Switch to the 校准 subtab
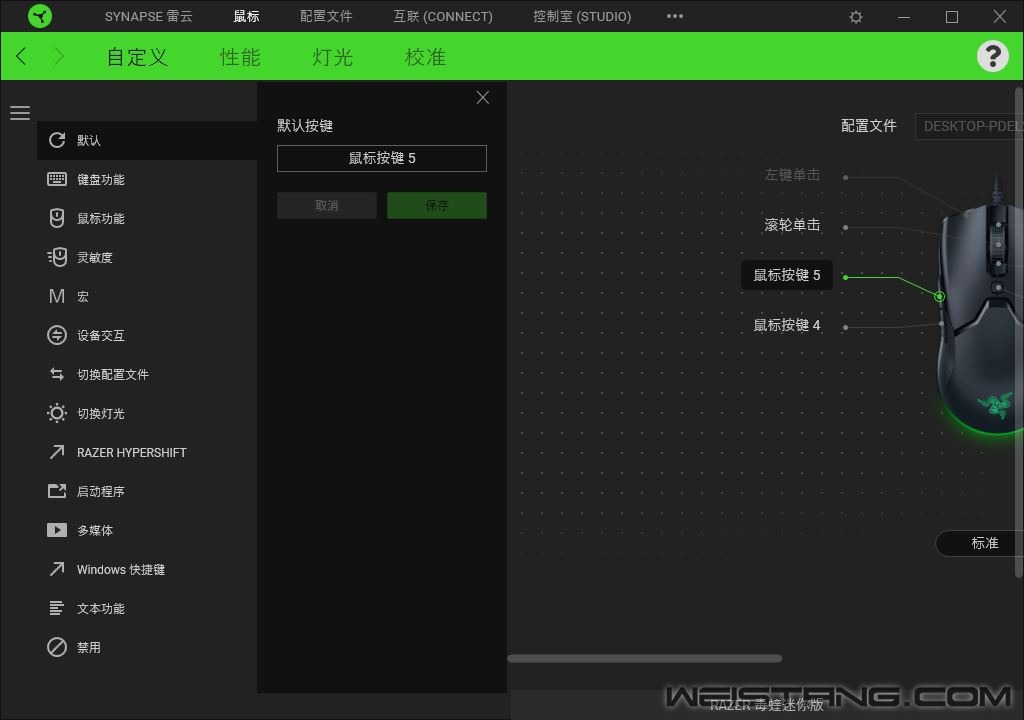The width and height of the screenshot is (1024, 720). (x=425, y=57)
